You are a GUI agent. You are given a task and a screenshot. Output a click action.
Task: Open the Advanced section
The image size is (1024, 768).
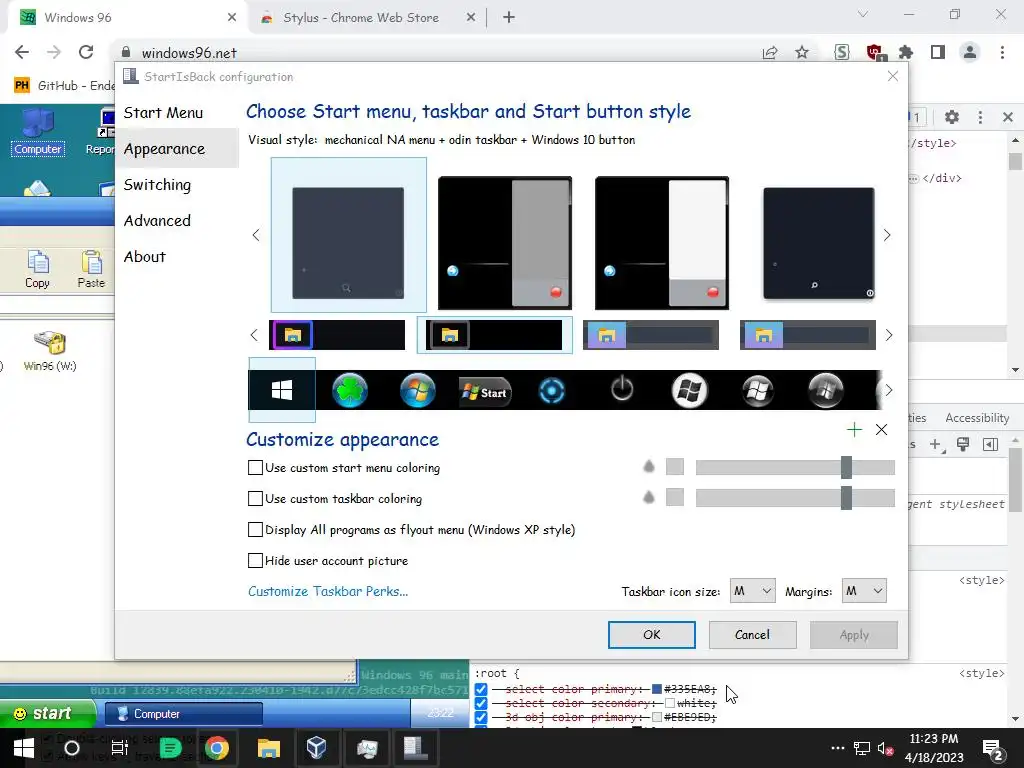click(157, 221)
